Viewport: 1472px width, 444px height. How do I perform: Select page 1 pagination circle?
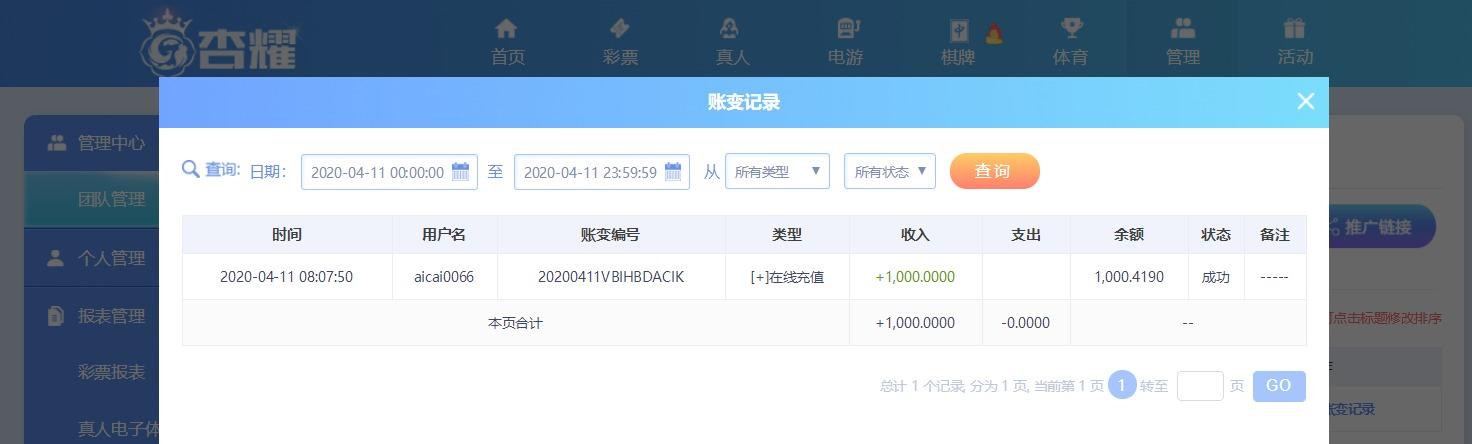tap(1122, 385)
